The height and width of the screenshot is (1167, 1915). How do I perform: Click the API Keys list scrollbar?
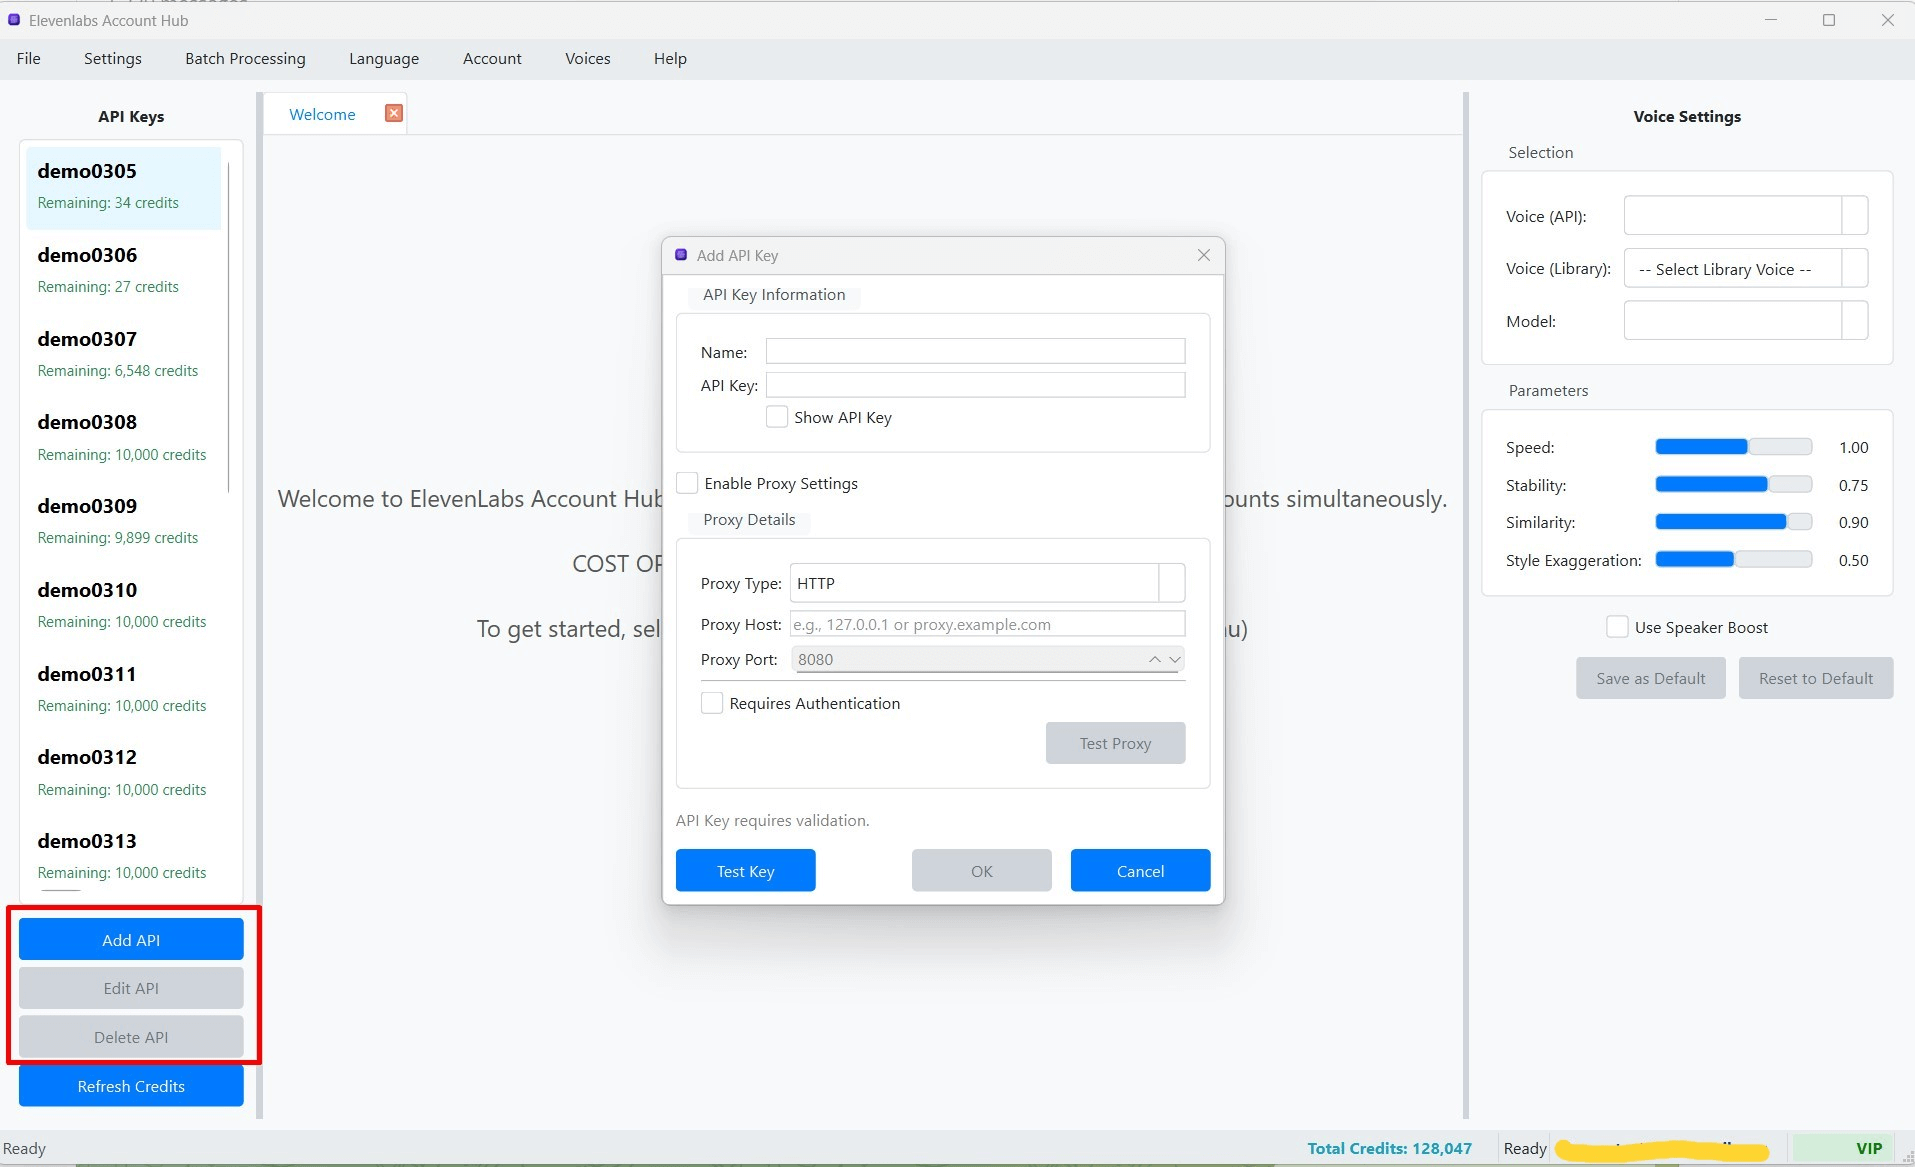pos(229,327)
